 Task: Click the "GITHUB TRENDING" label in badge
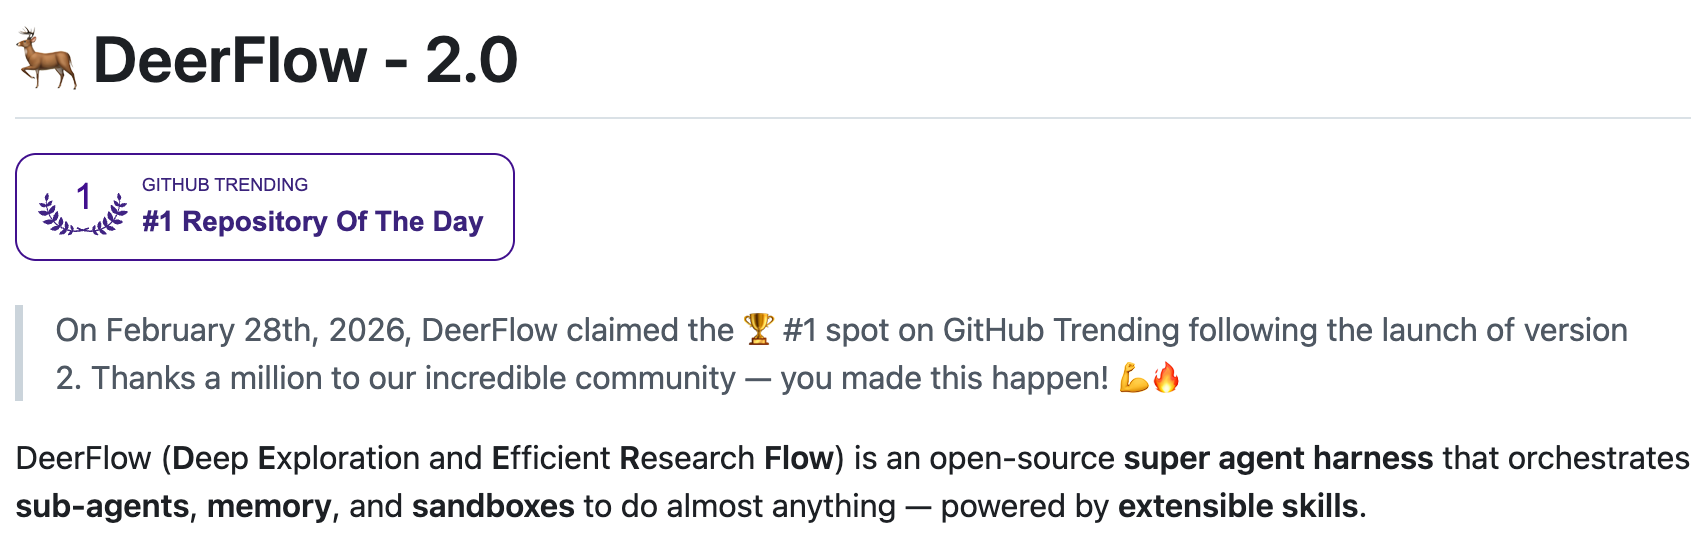click(x=225, y=185)
